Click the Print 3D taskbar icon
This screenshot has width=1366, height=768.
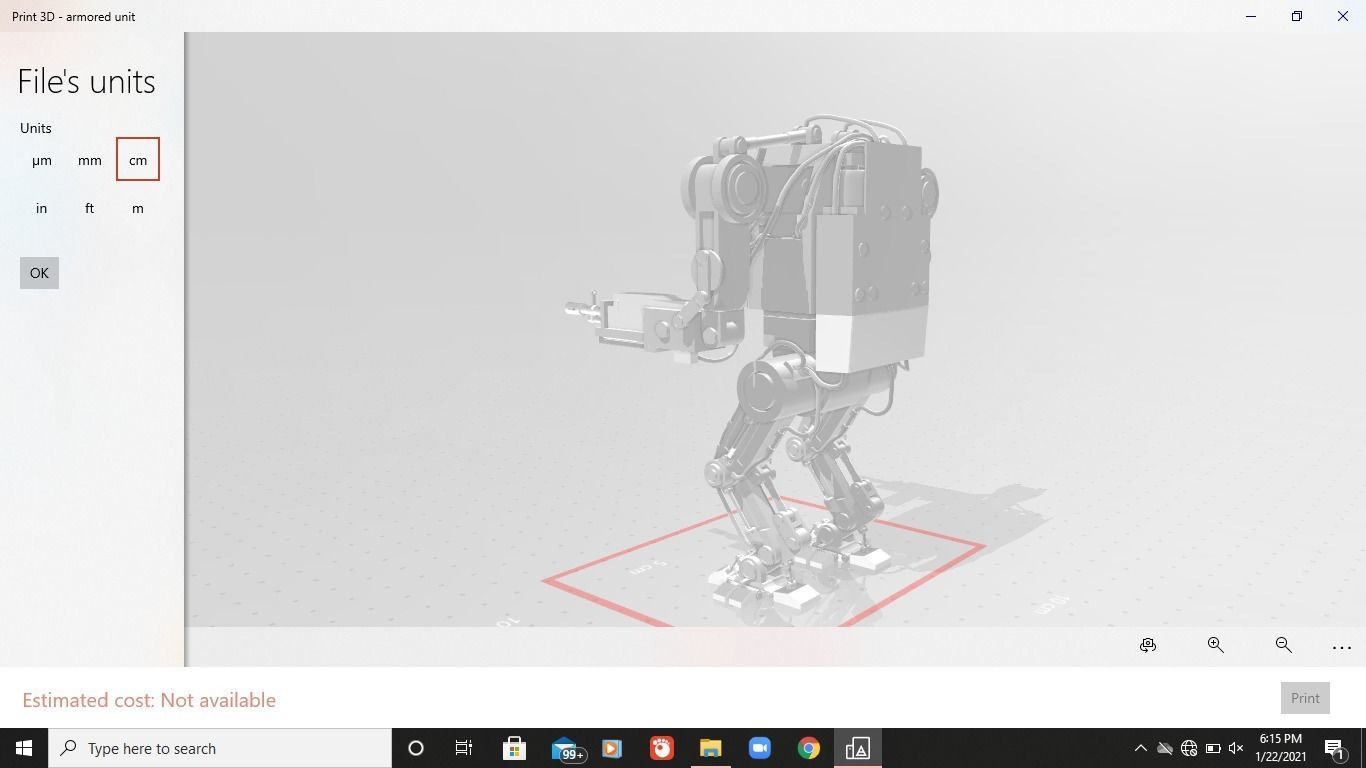point(857,748)
